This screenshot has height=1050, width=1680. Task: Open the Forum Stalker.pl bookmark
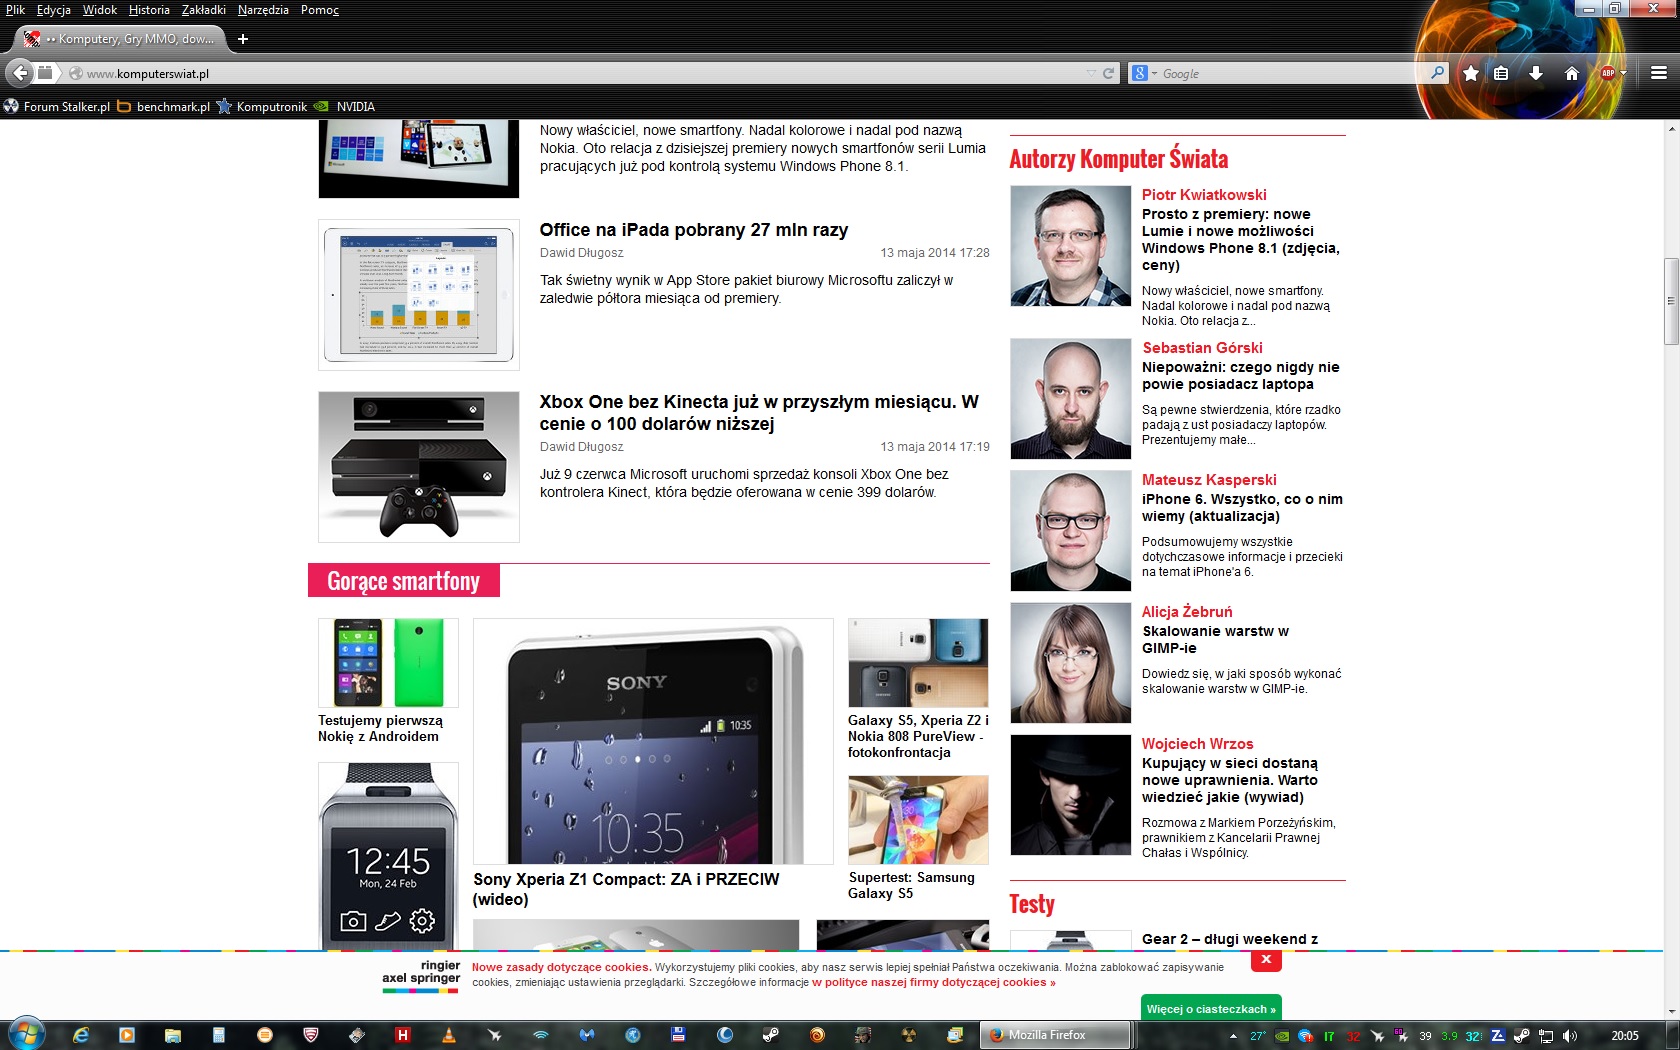[57, 106]
